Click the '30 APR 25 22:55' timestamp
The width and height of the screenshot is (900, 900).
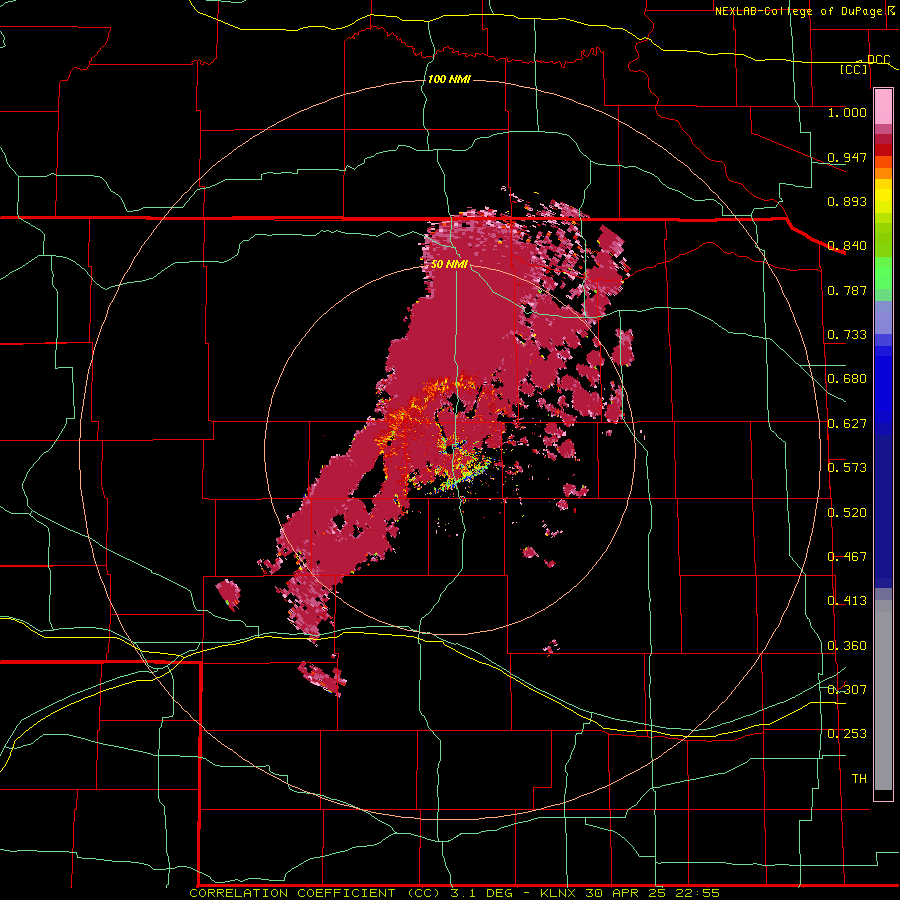[652, 893]
